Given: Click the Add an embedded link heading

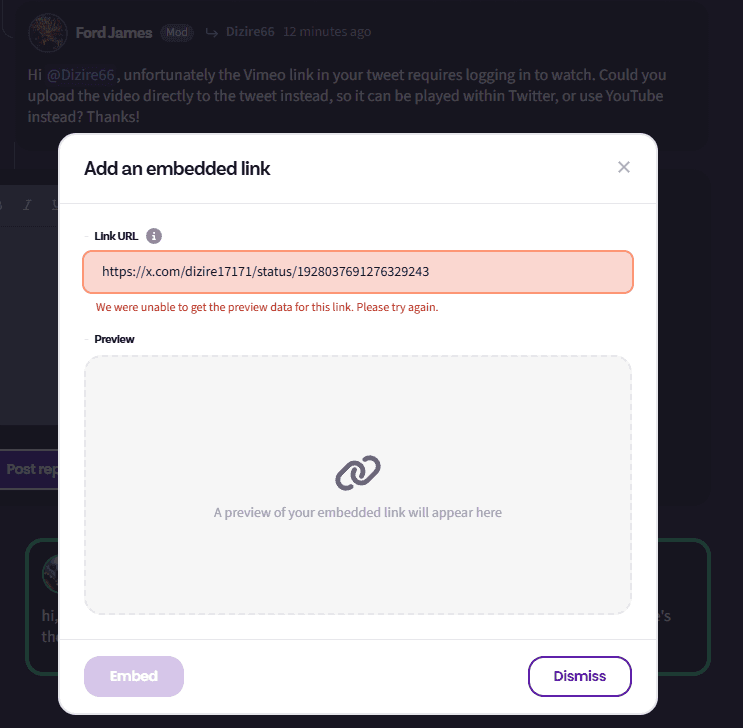Looking at the screenshot, I should tap(177, 168).
